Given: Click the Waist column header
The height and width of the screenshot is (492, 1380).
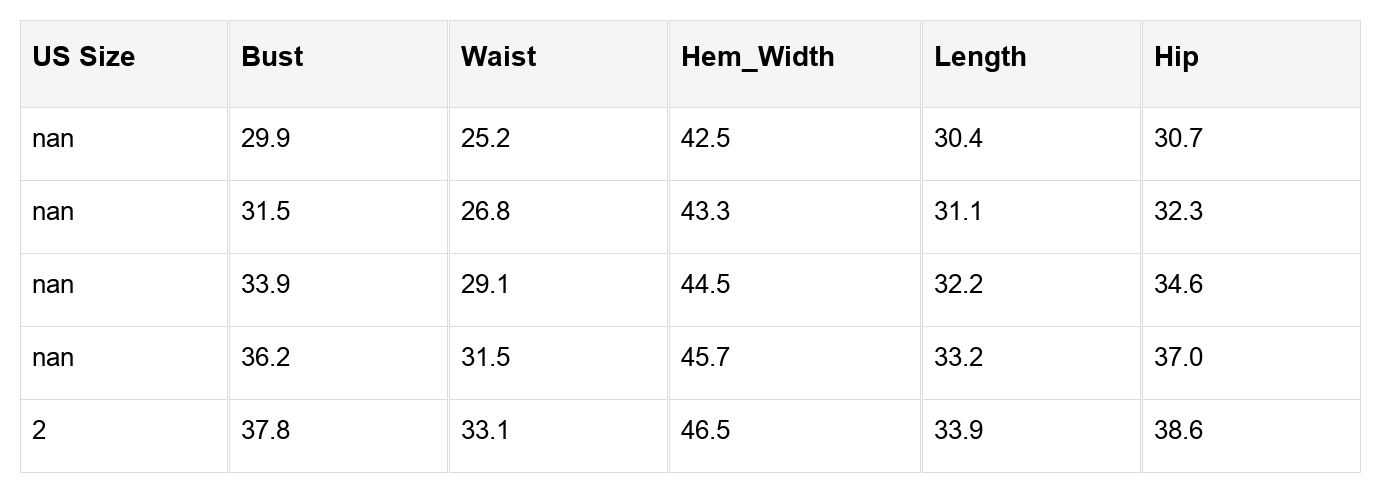Looking at the screenshot, I should tap(498, 57).
